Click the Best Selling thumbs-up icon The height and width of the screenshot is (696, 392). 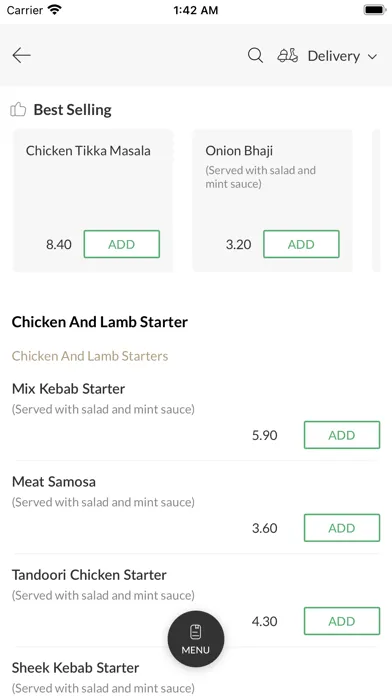[x=18, y=110]
